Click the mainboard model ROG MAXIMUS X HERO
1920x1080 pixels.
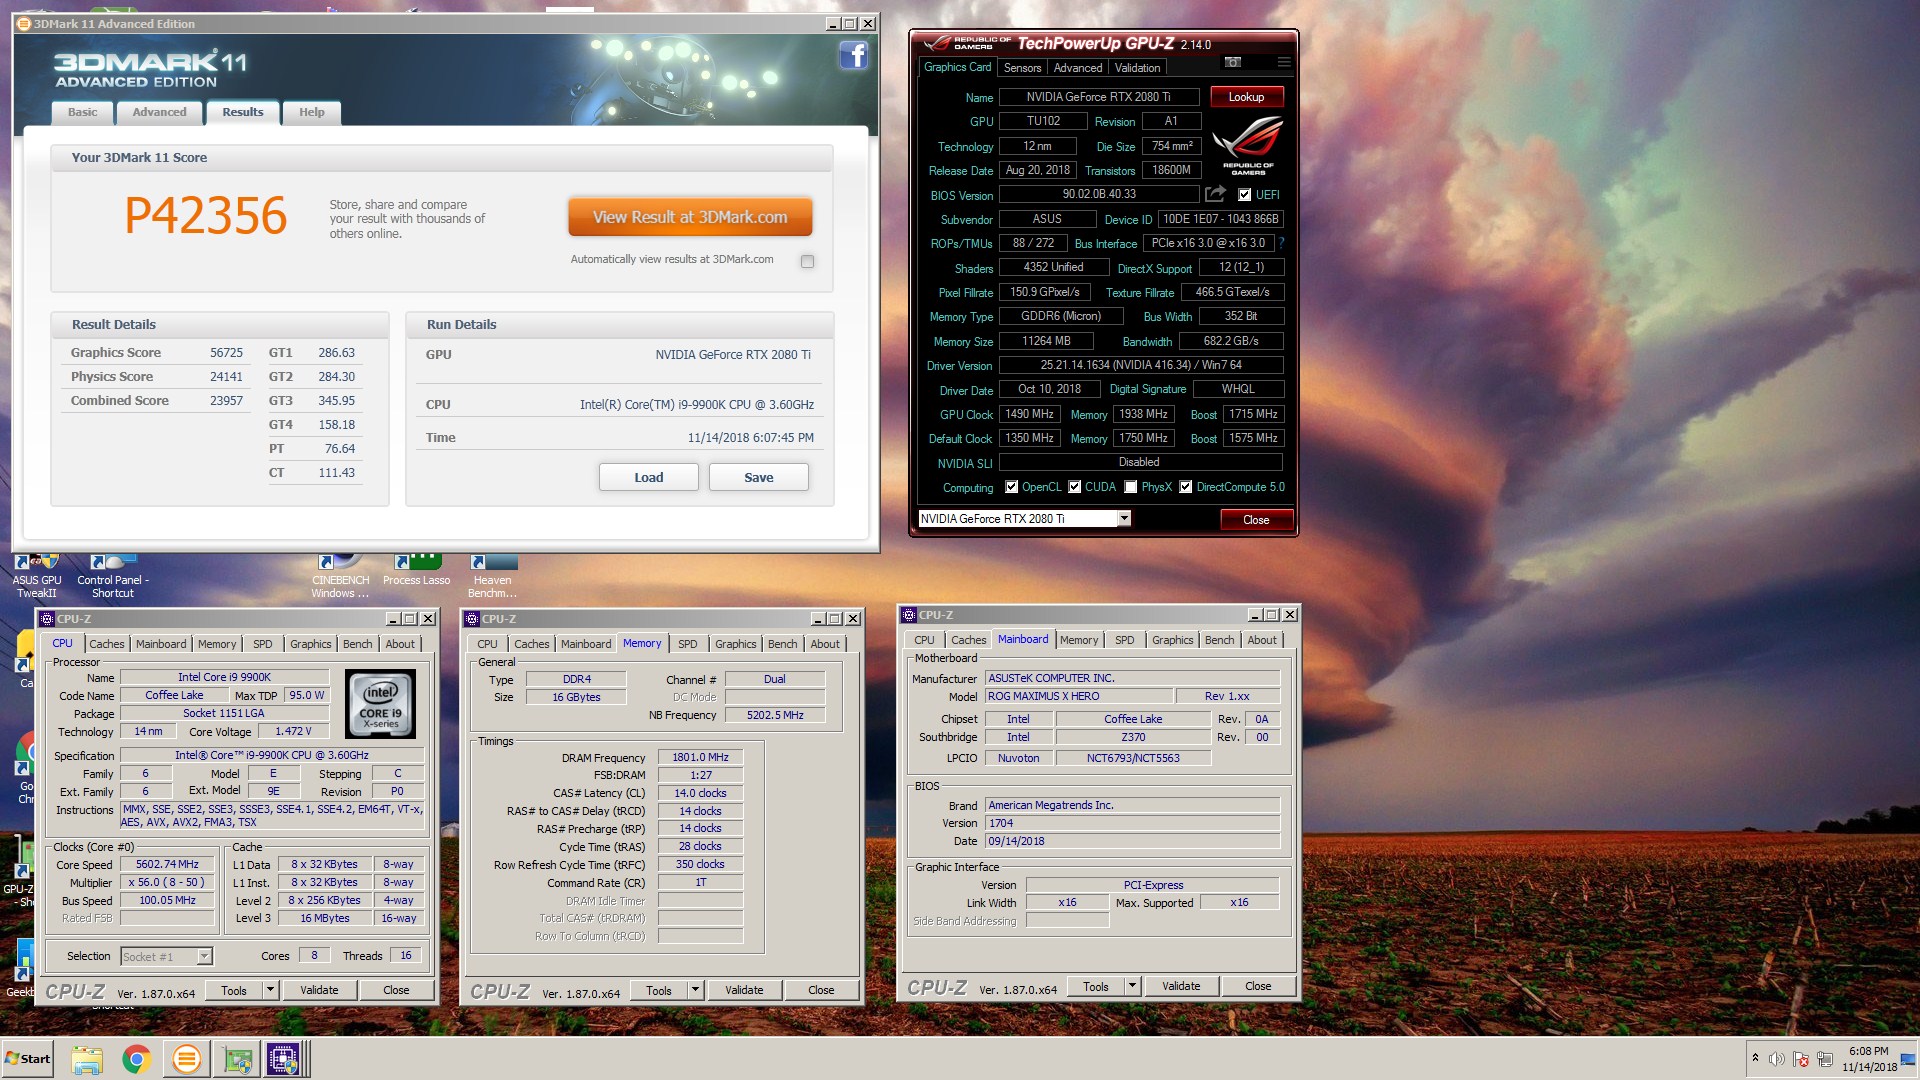pyautogui.click(x=1079, y=696)
